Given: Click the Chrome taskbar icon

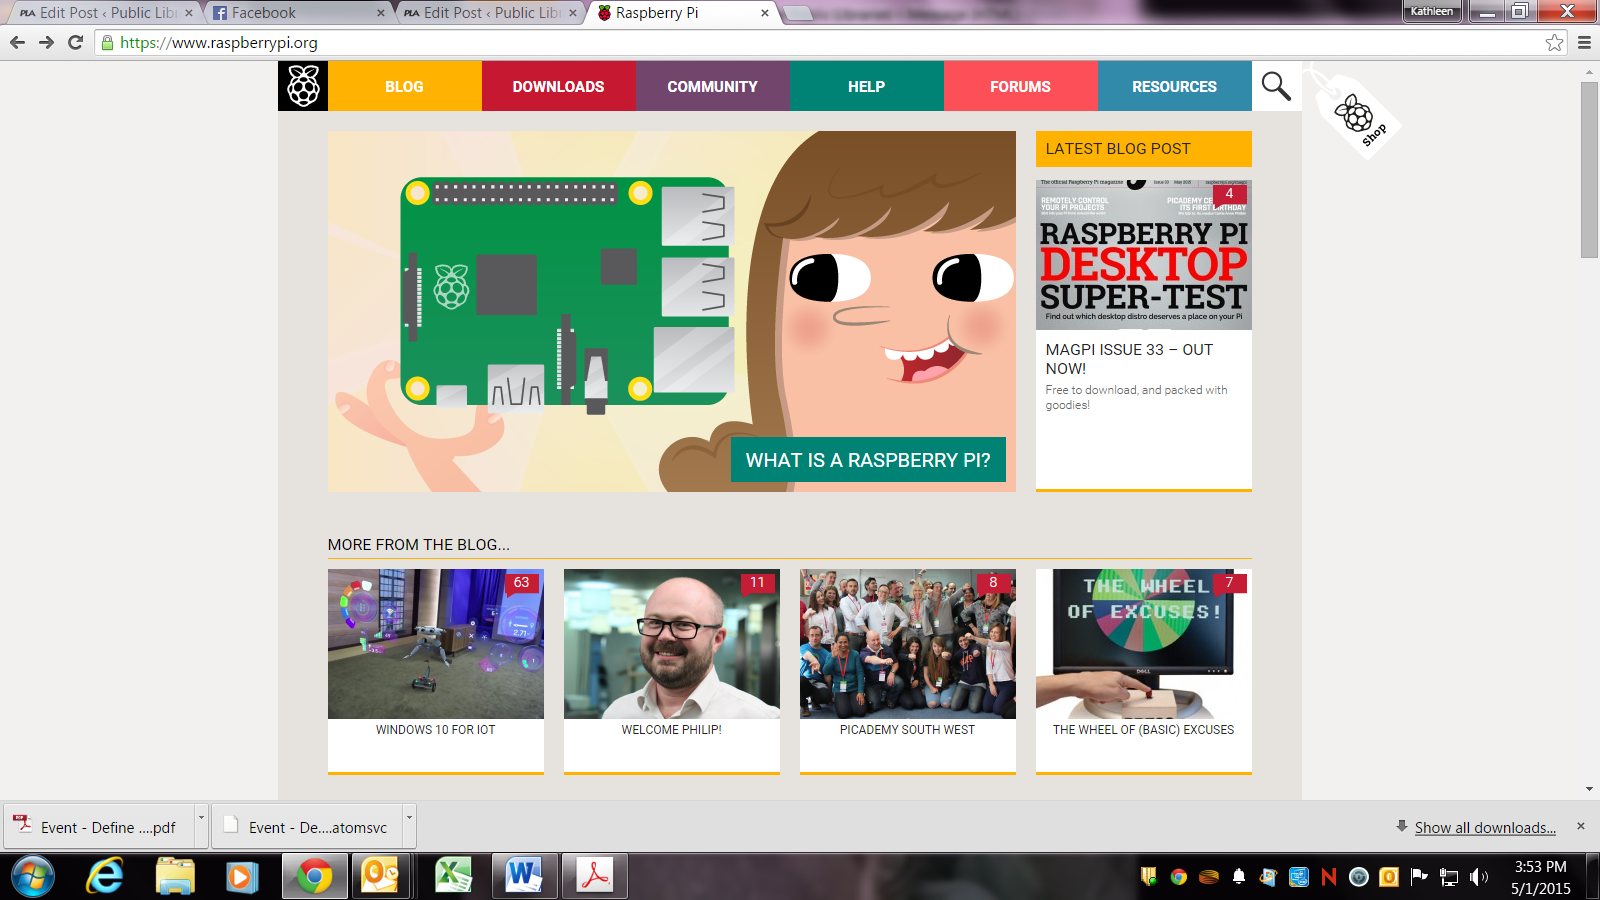Looking at the screenshot, I should coord(315,877).
